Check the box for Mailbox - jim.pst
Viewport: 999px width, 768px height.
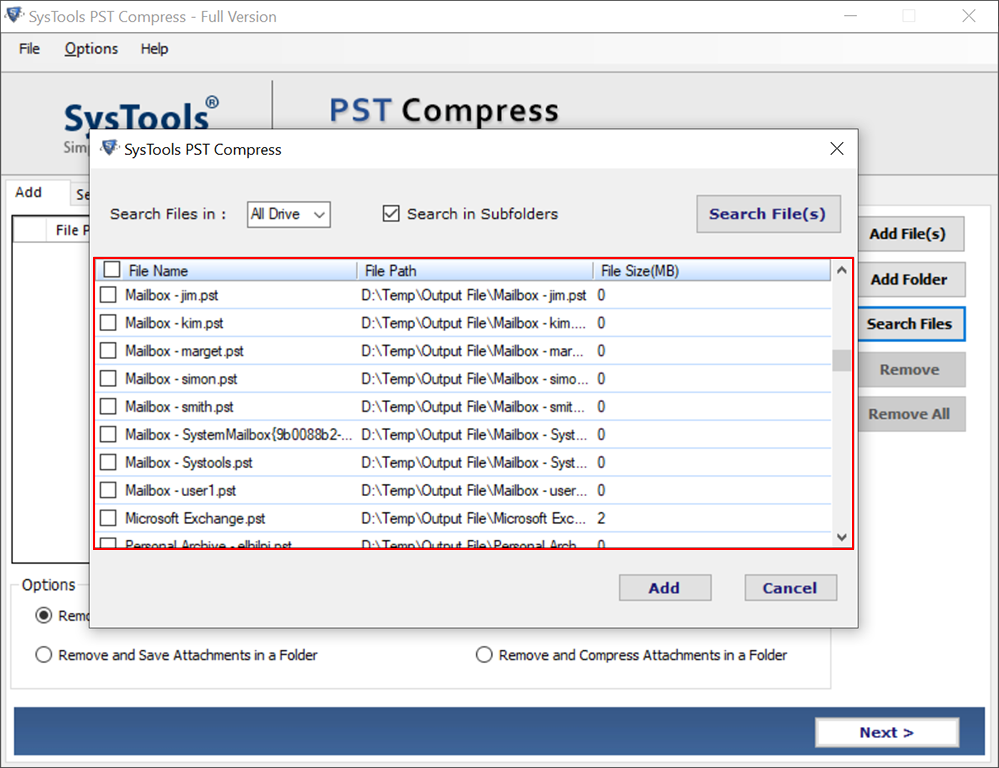click(x=108, y=294)
